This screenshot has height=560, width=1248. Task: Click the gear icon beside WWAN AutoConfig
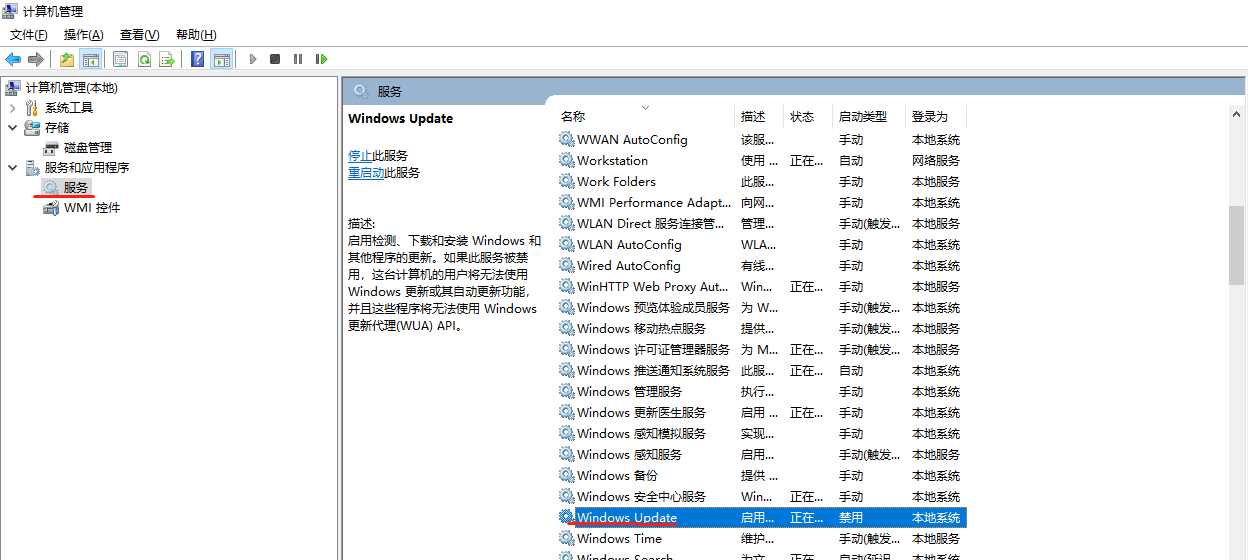pos(567,139)
